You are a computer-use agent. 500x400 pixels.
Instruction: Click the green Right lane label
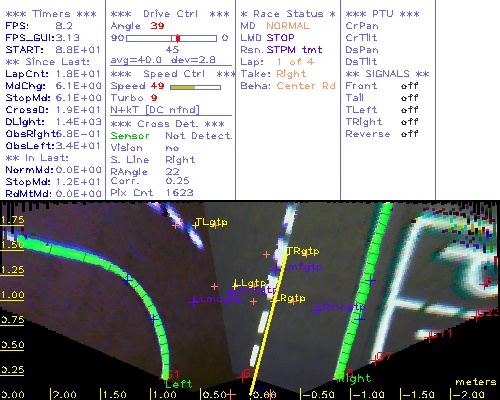click(x=354, y=378)
